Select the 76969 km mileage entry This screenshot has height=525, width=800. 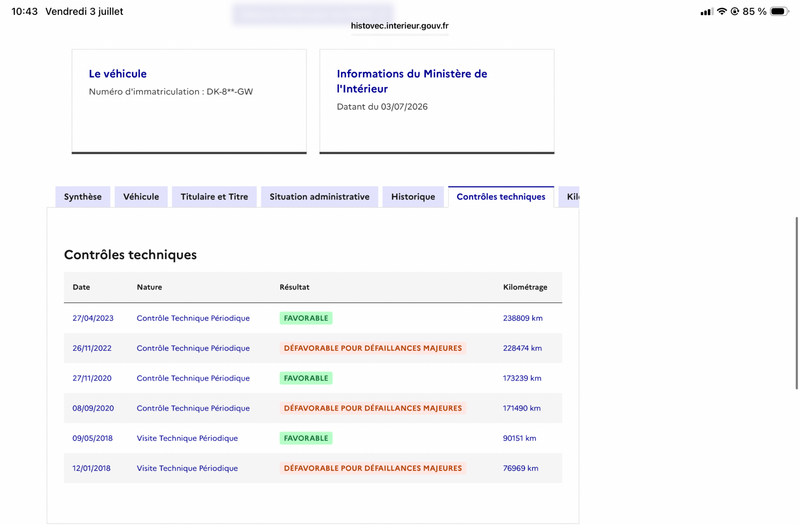point(520,468)
